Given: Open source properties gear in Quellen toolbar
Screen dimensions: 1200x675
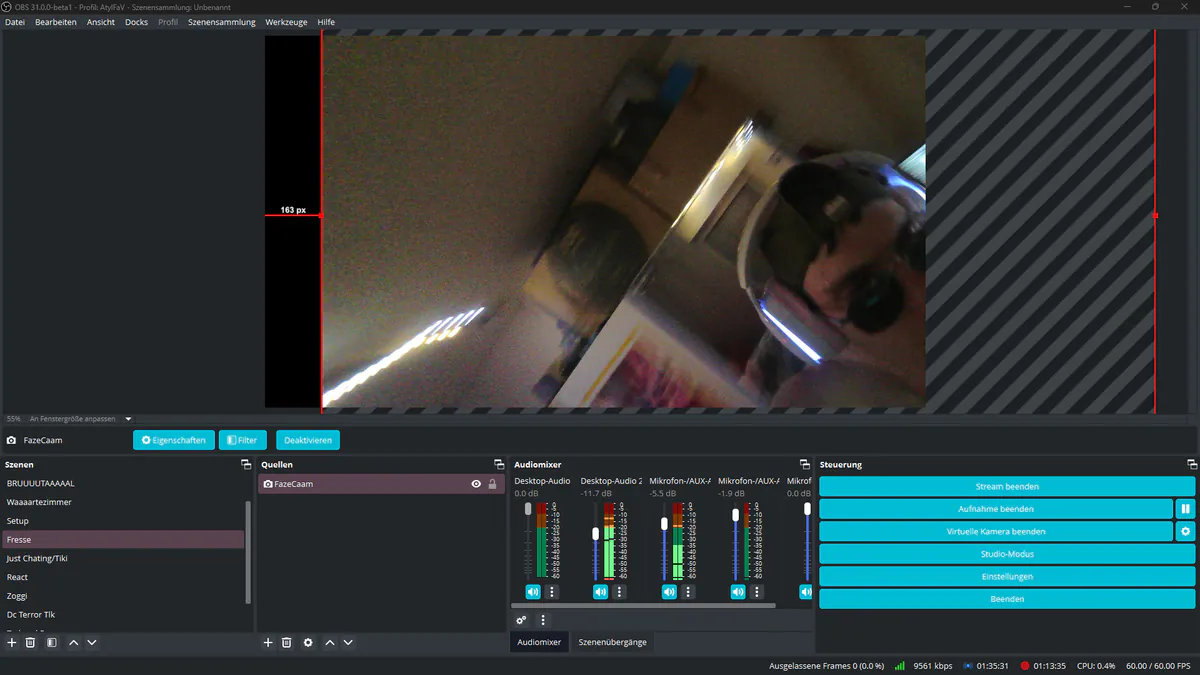Looking at the screenshot, I should [308, 643].
